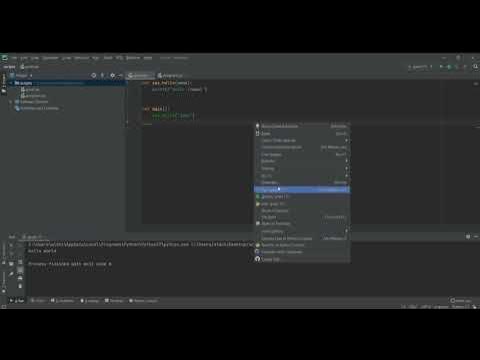This screenshot has height=360, width=480.
Task: Choose Open in Terminal from context menu
Action: click(302, 224)
